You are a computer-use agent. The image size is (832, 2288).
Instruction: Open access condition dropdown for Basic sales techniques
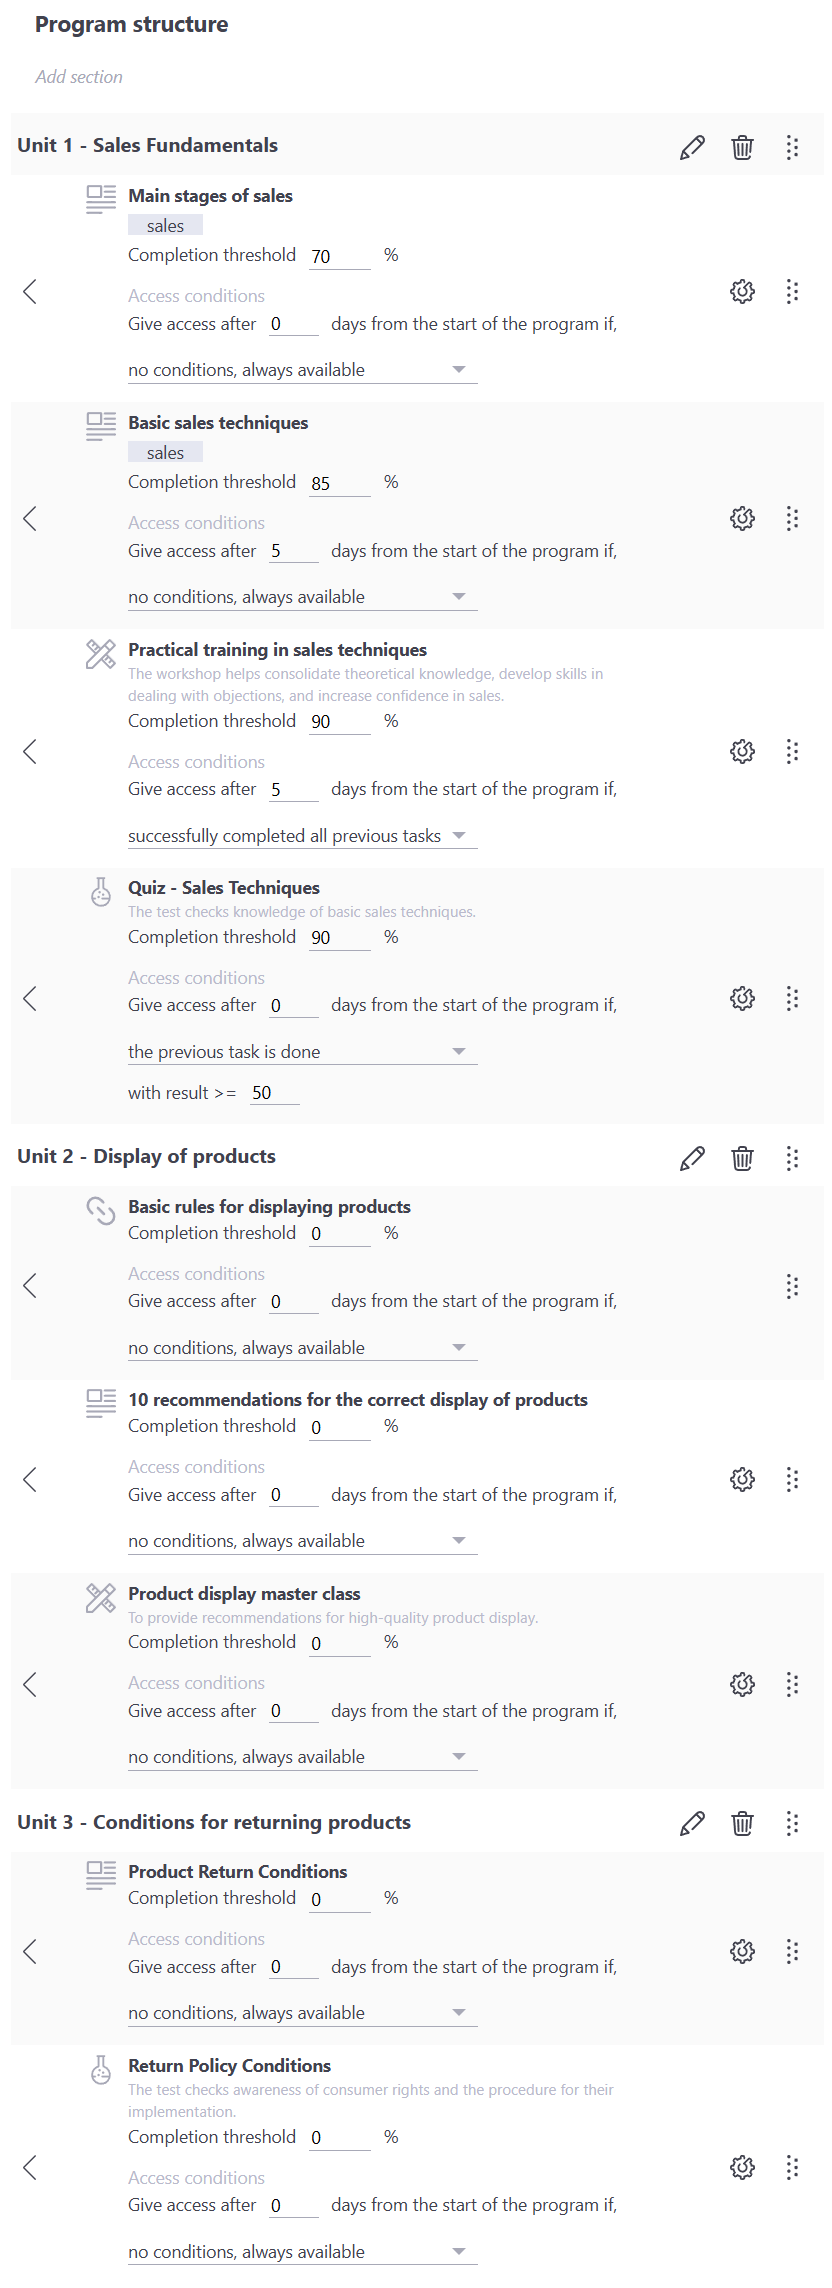(302, 597)
